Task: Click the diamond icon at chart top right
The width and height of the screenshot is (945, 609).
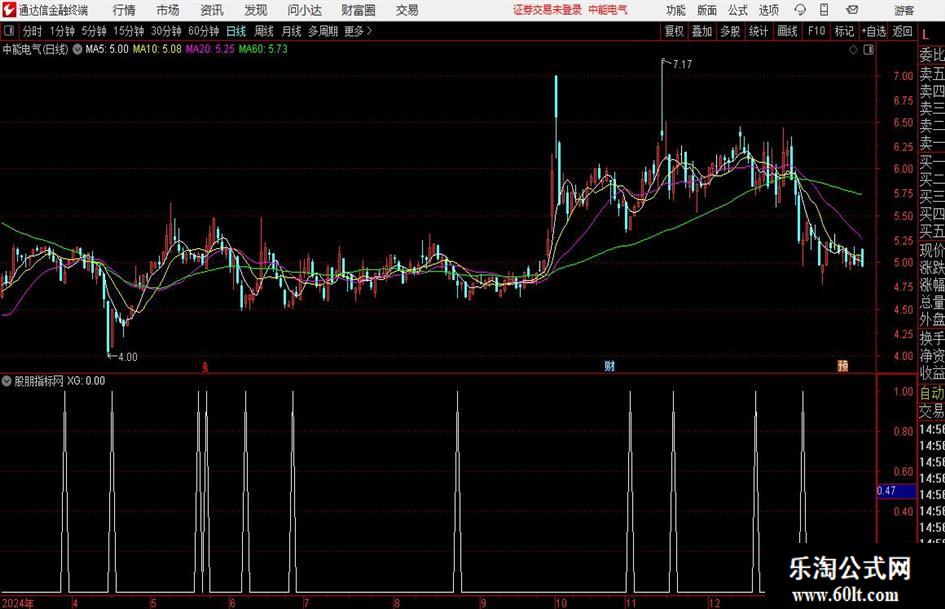Action: (853, 50)
